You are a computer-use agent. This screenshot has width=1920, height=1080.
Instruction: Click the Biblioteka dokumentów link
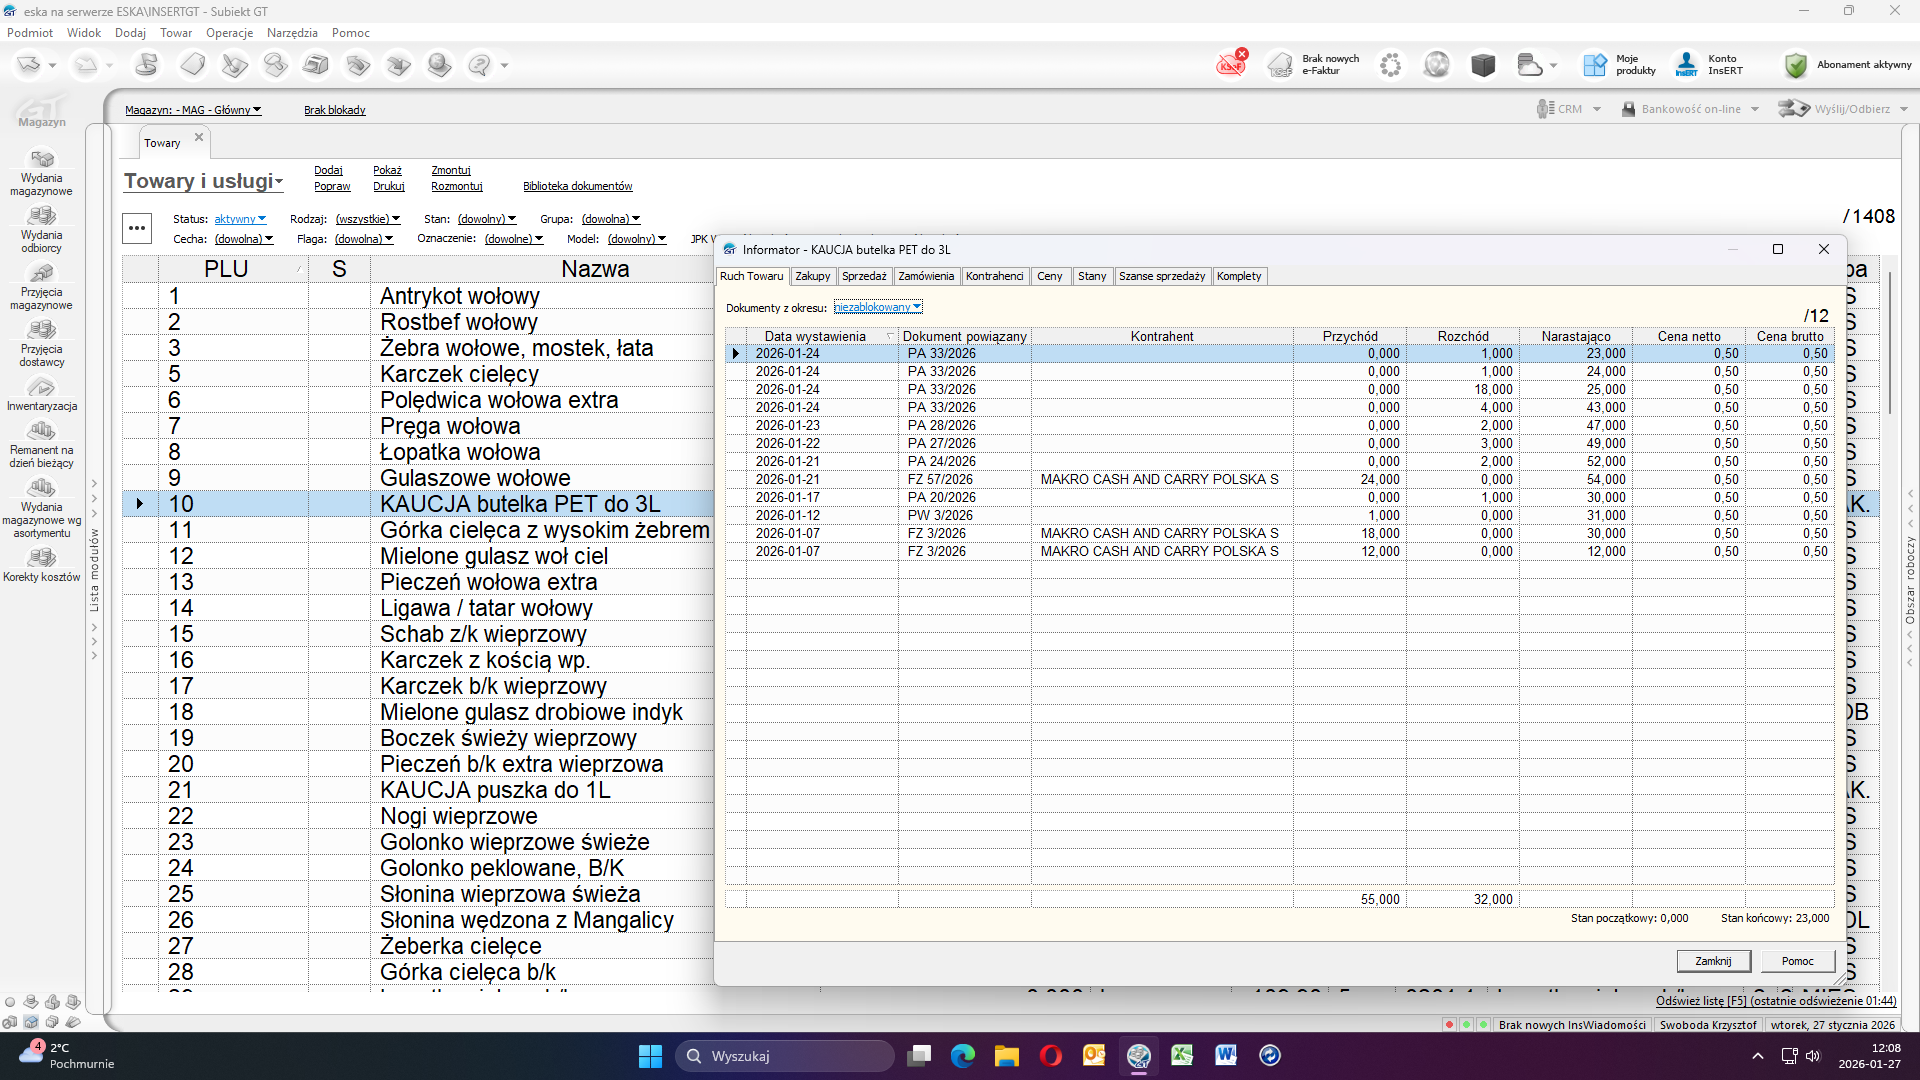point(577,186)
